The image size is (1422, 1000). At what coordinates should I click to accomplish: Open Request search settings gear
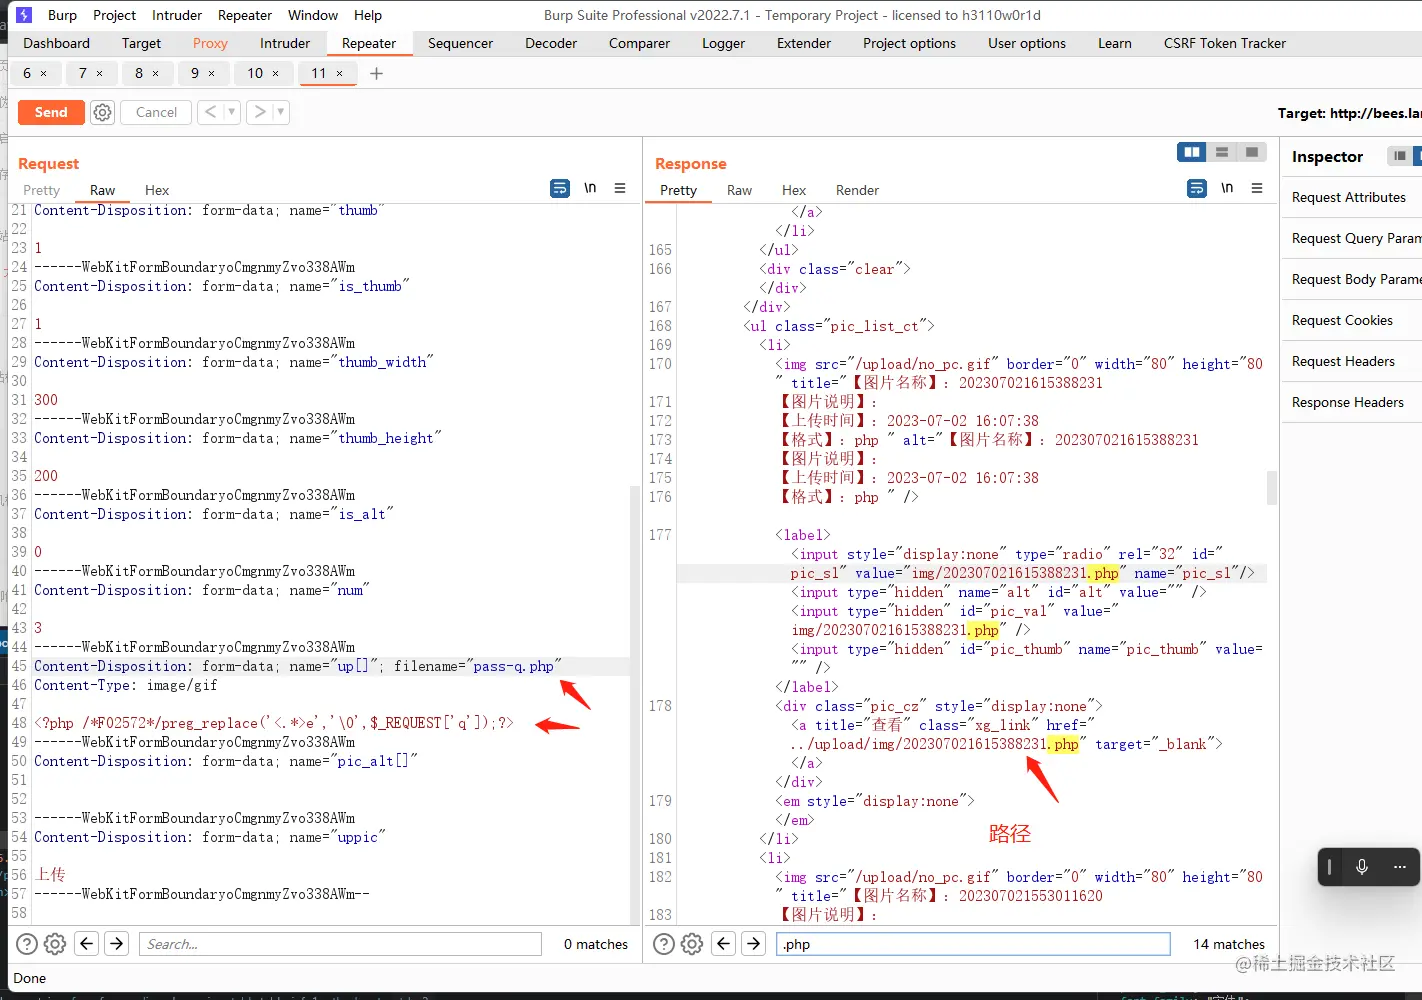point(55,943)
